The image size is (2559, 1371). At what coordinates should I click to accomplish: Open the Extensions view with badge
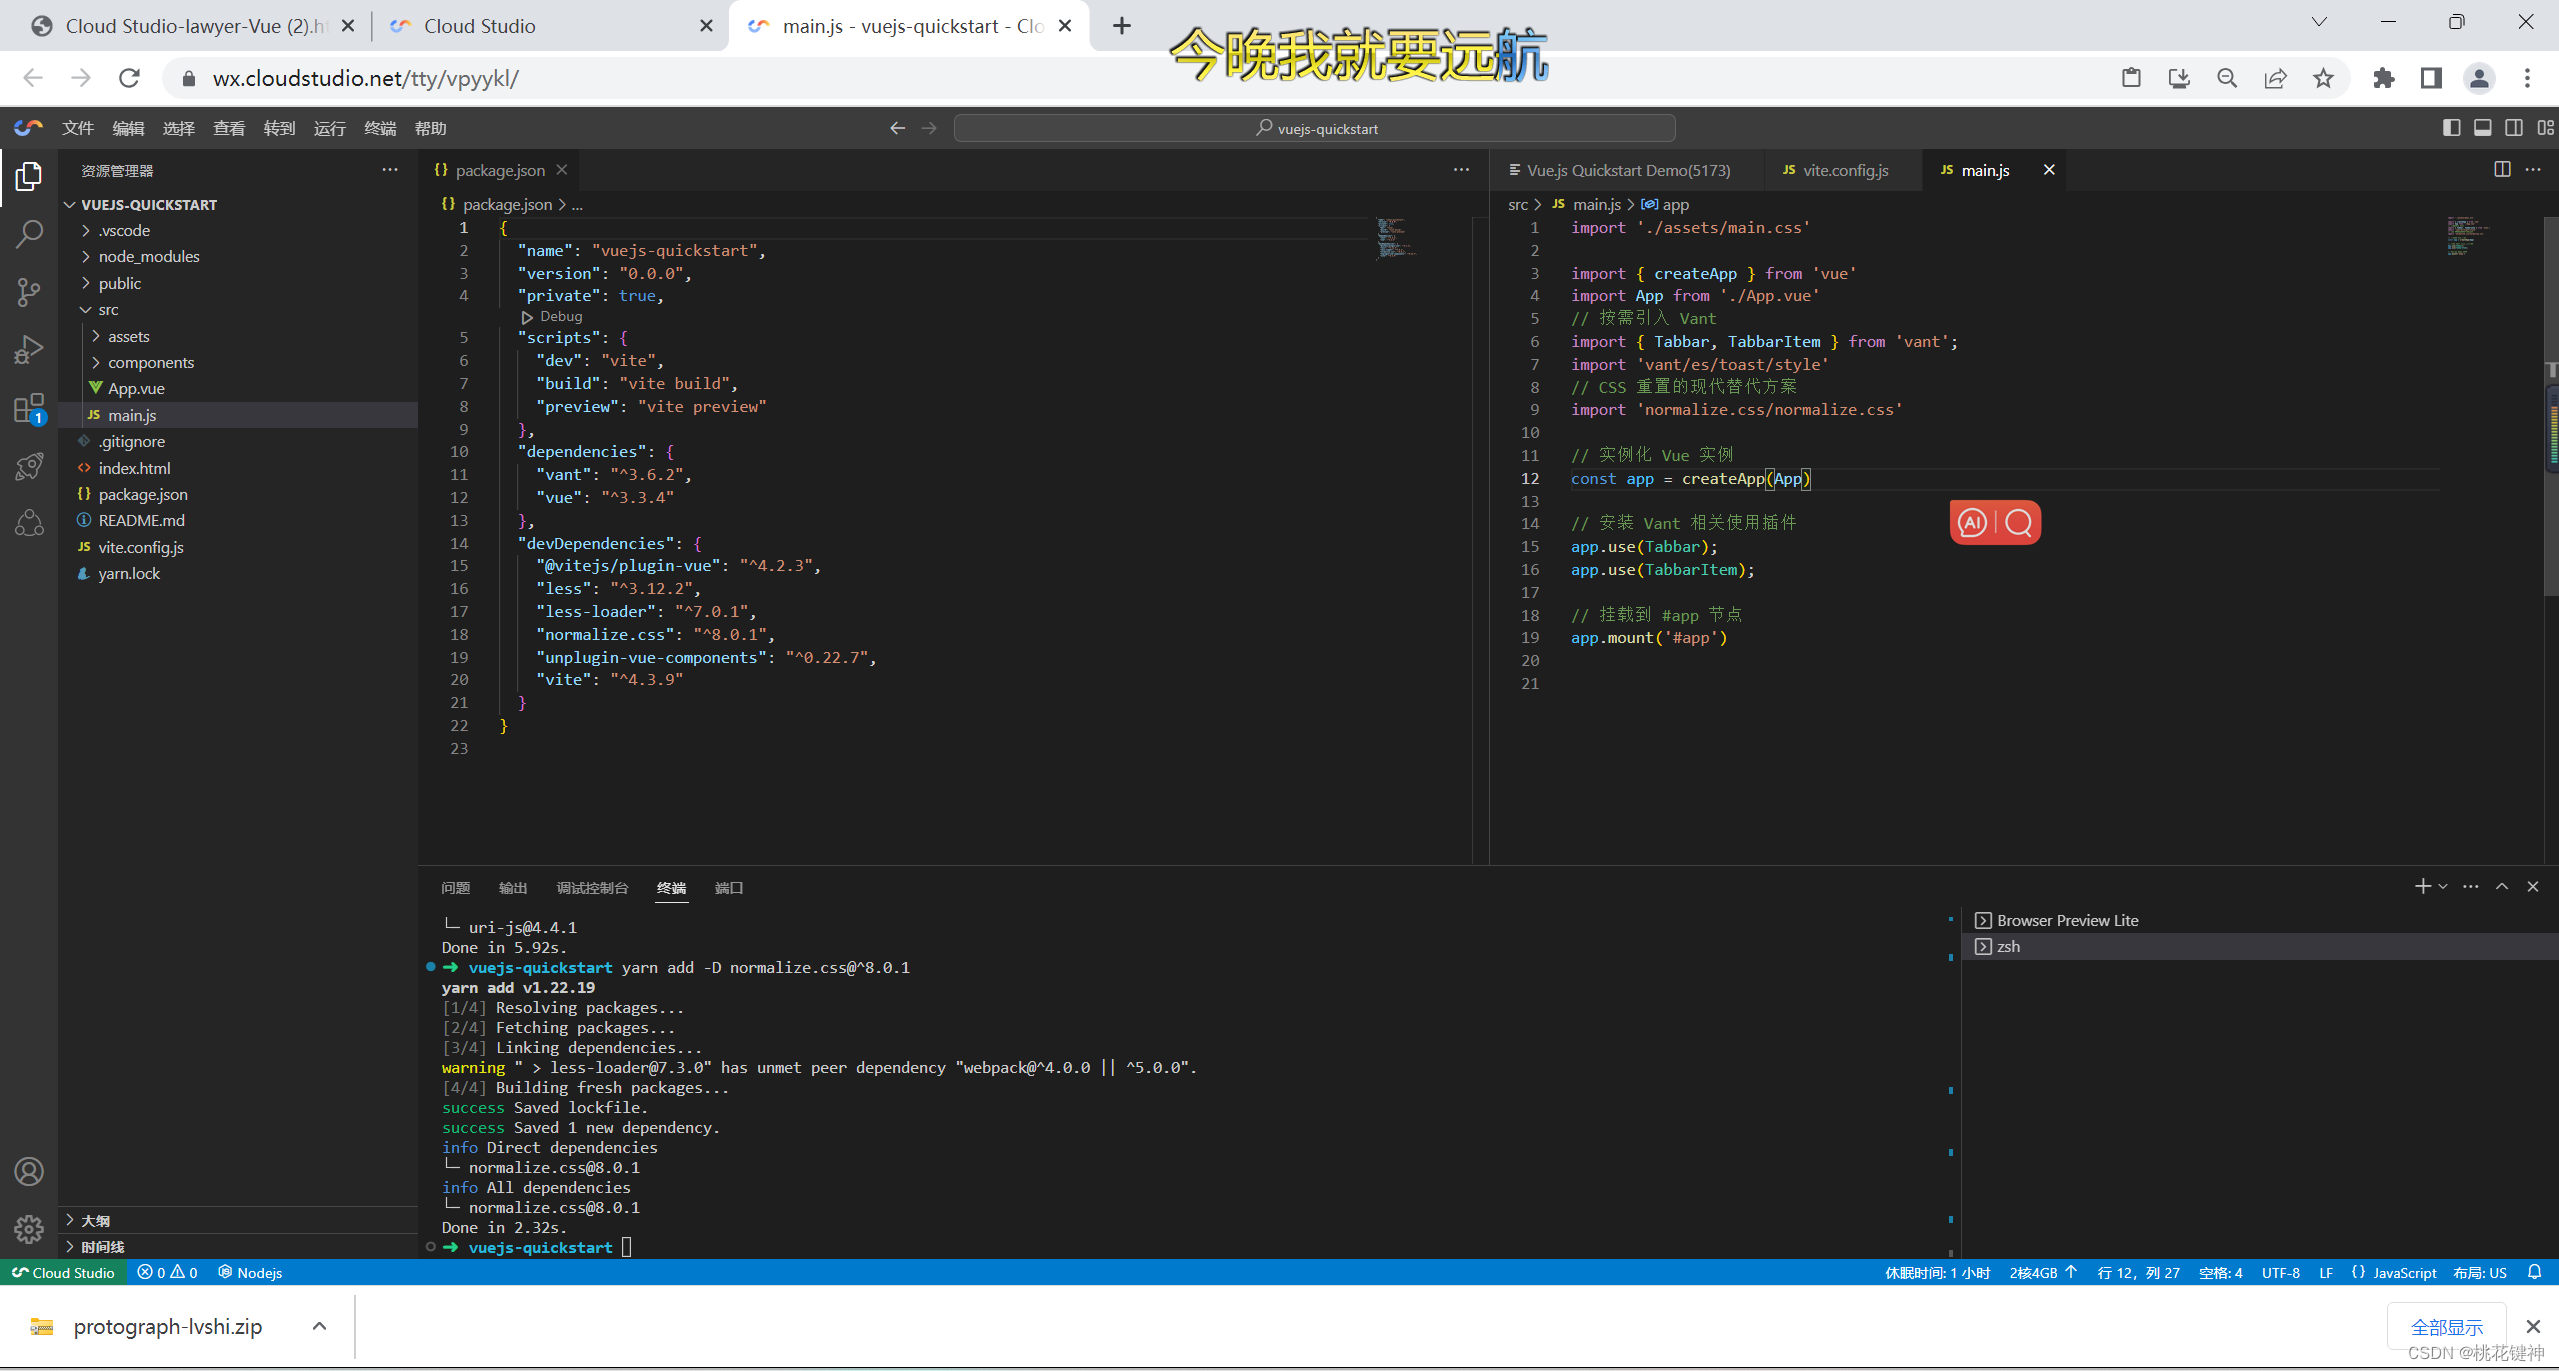click(29, 409)
